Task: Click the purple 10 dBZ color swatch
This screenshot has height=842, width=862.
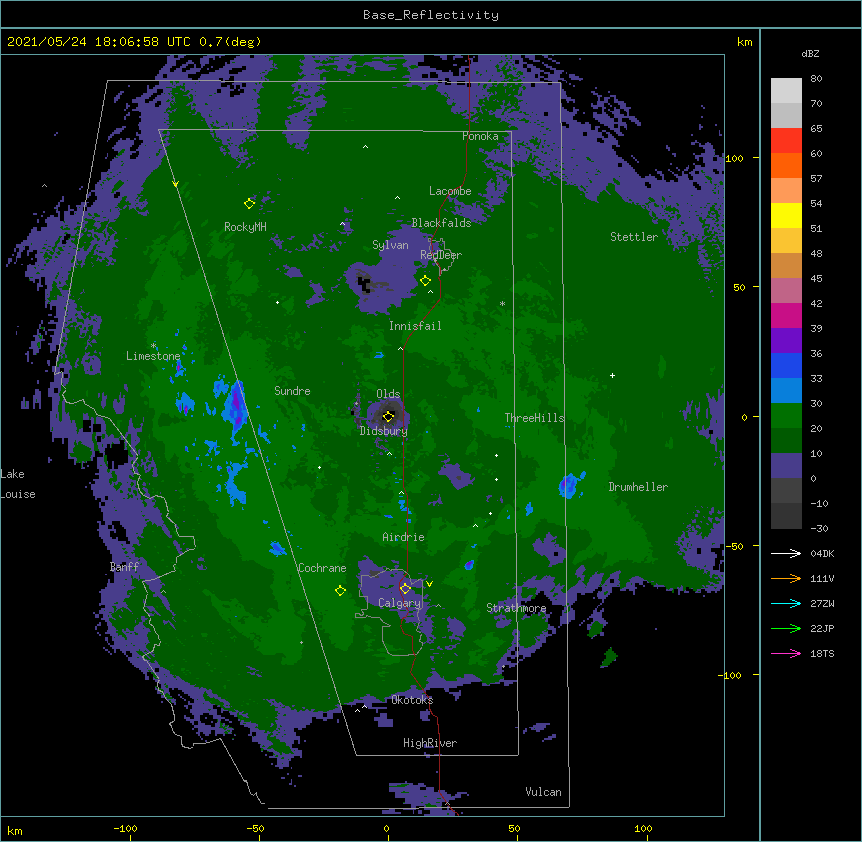Action: pos(786,466)
